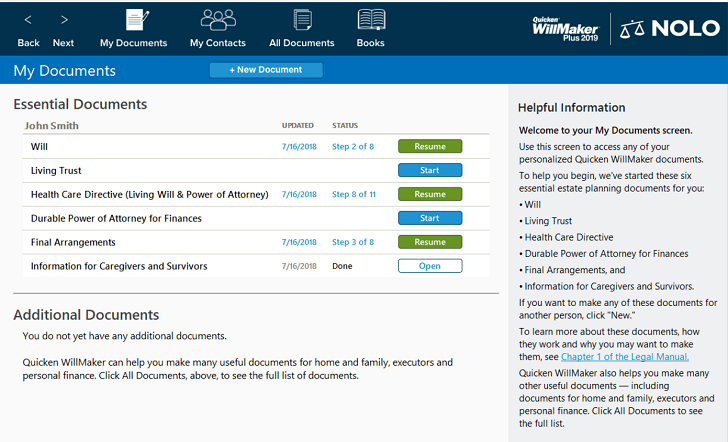The height and width of the screenshot is (442, 728).
Task: Select the Final Arrangements document name
Action: [x=73, y=243]
